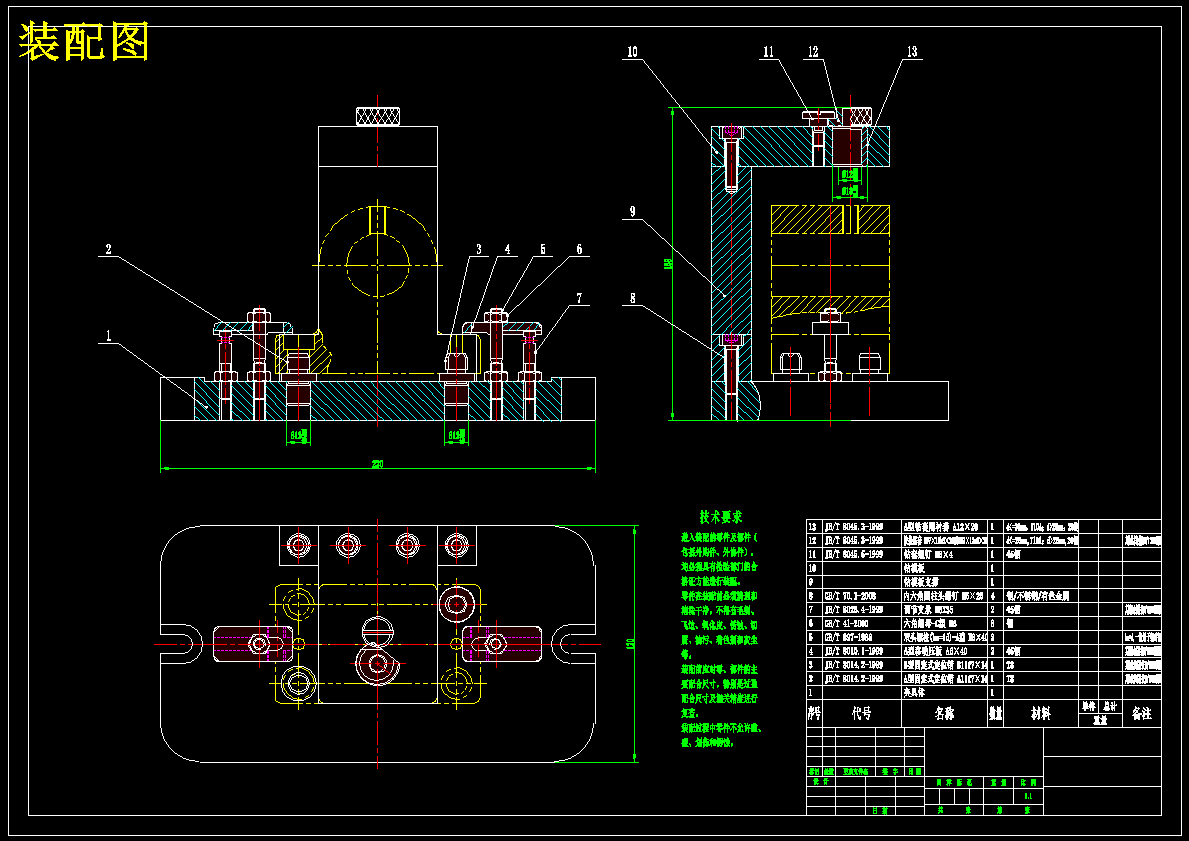
Task: Click the 总计 sub-header in parts table
Action: (x=1110, y=707)
